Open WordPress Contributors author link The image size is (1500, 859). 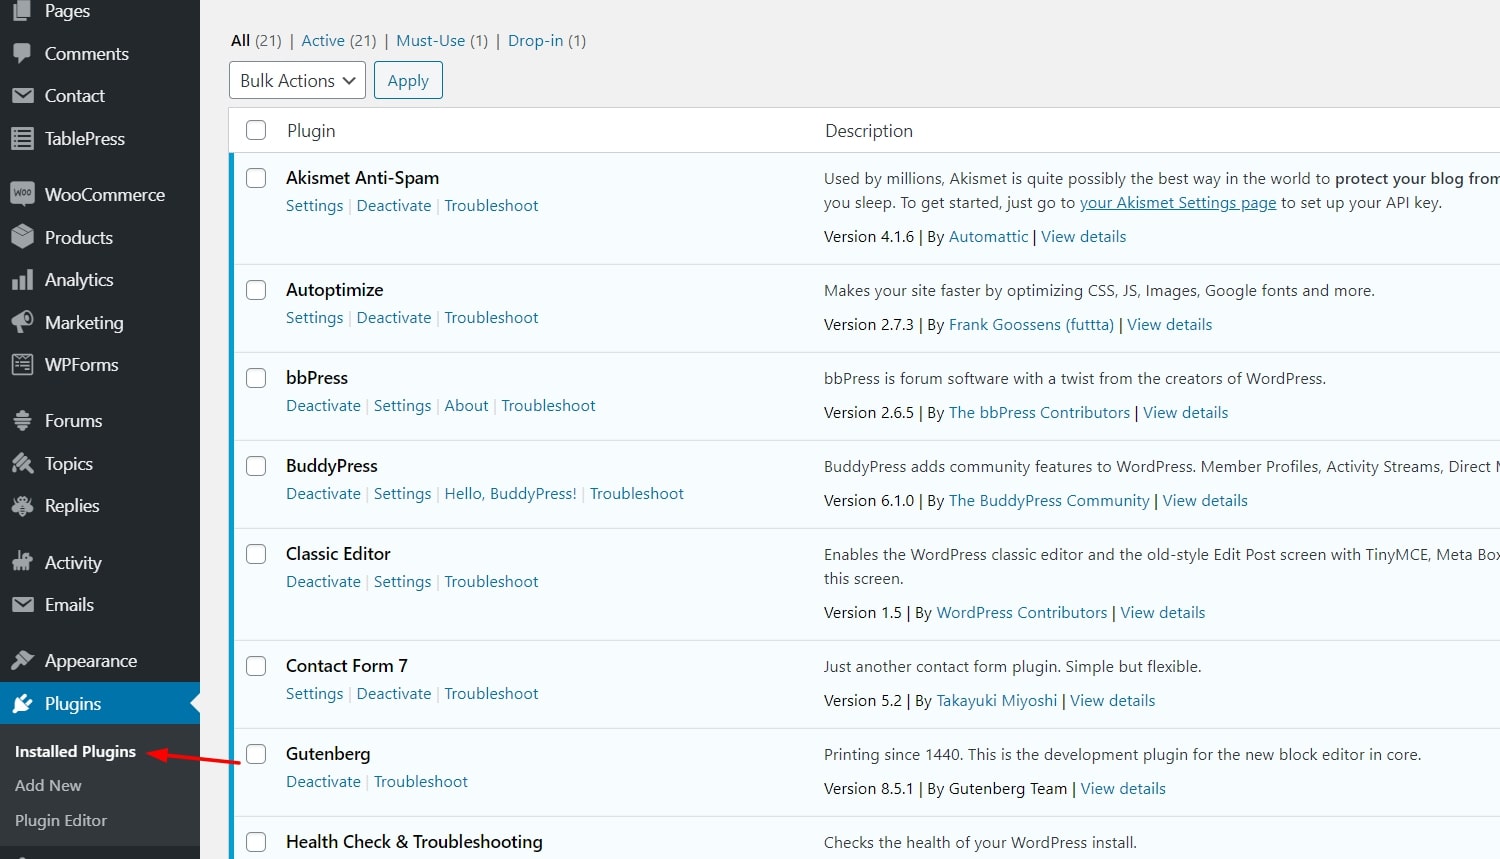[x=1022, y=613]
